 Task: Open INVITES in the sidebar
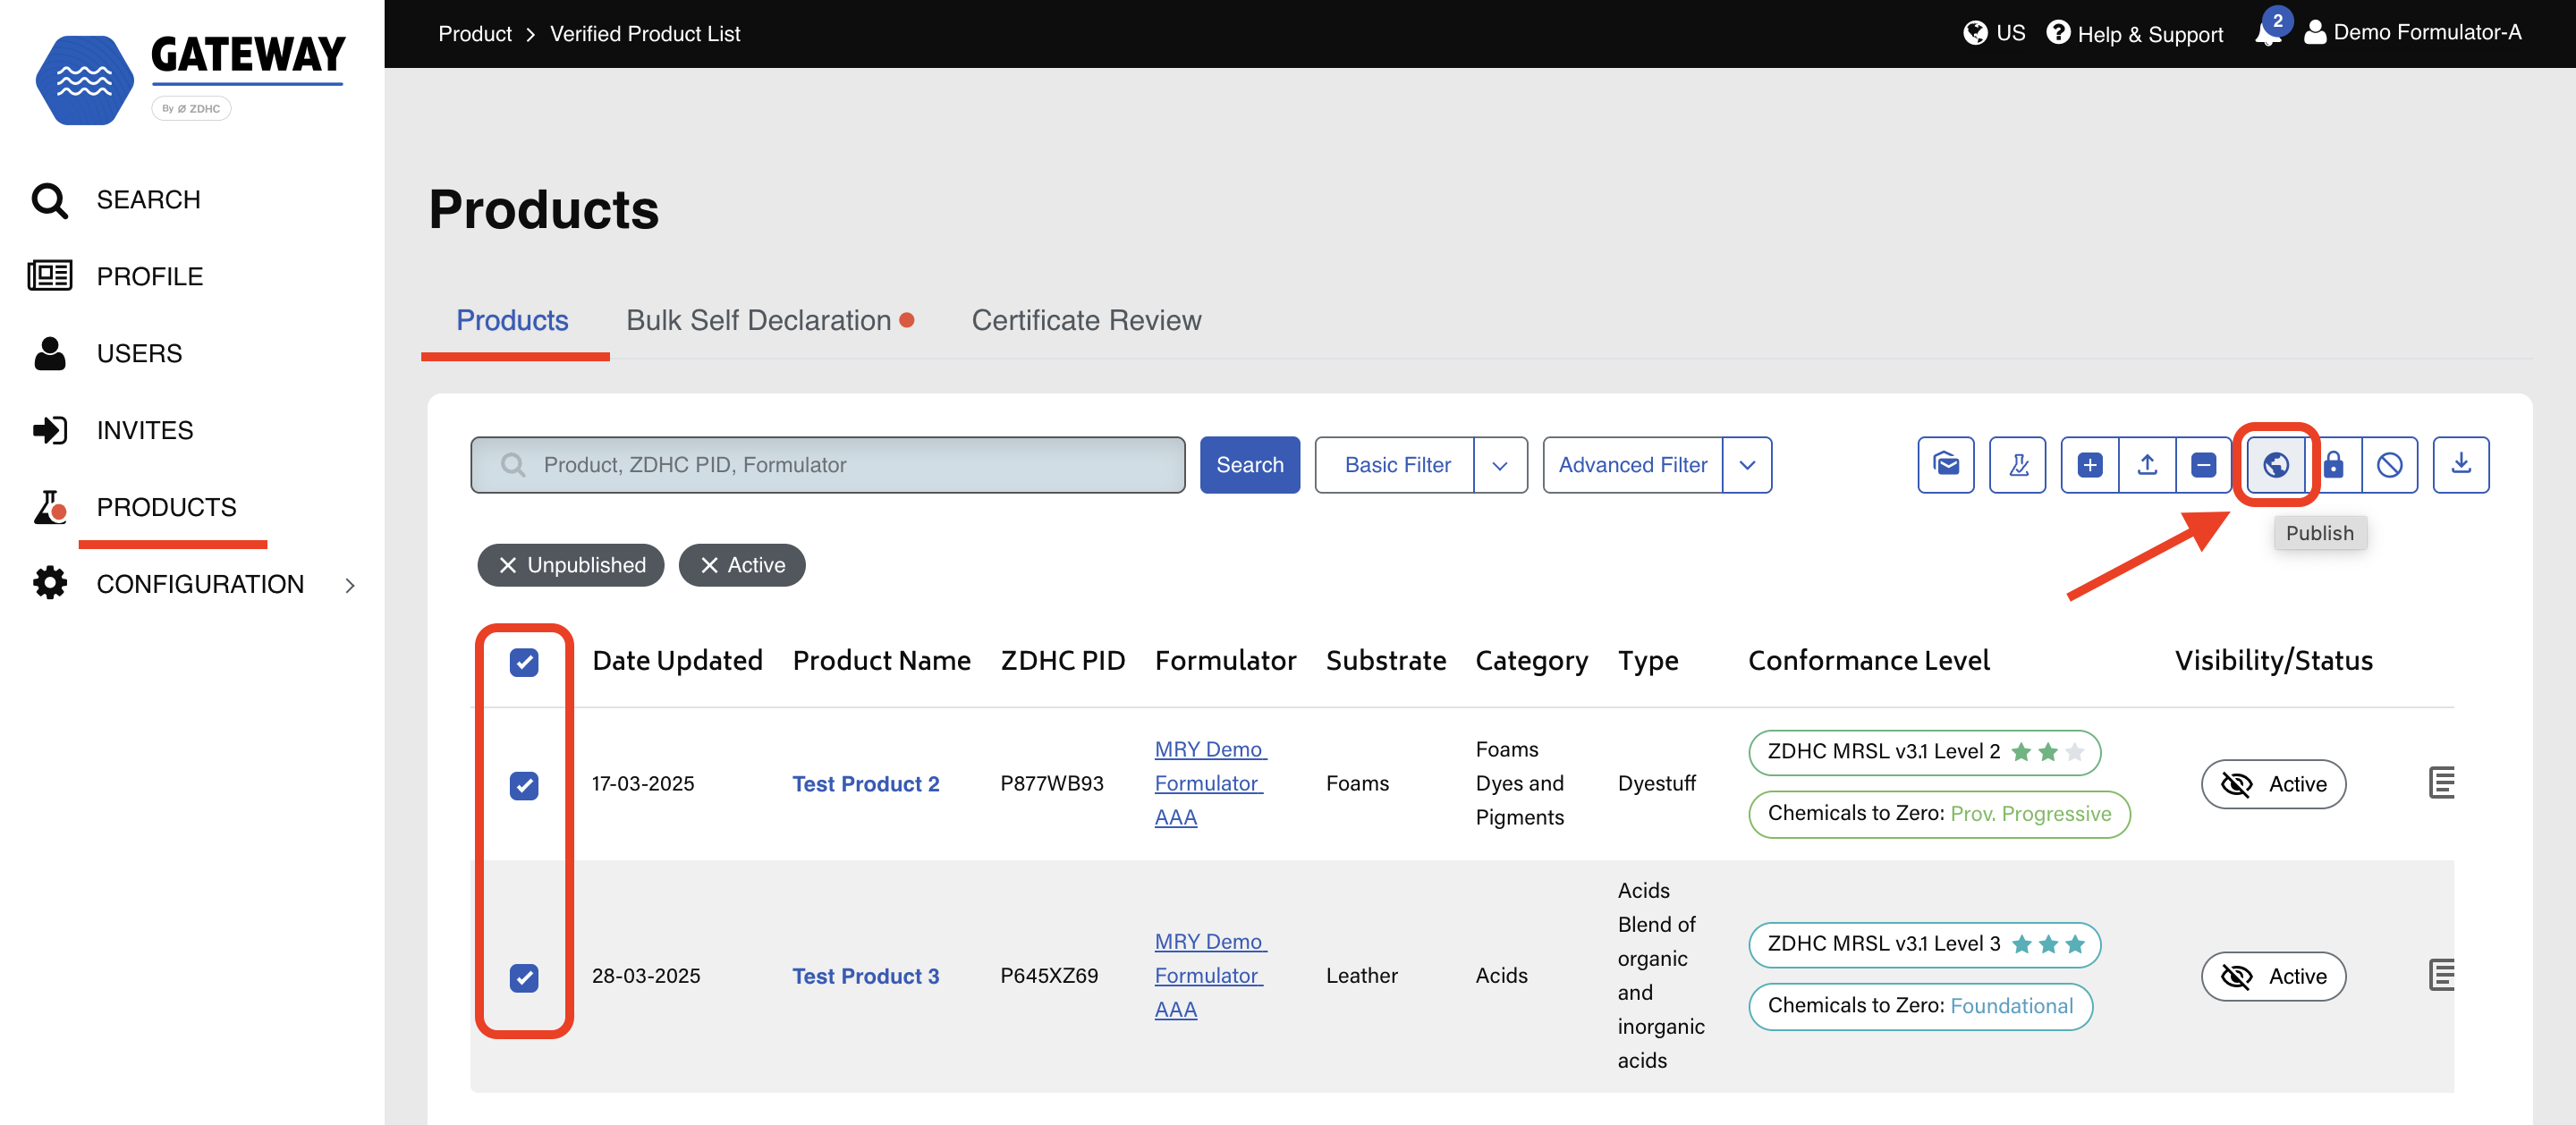(145, 430)
